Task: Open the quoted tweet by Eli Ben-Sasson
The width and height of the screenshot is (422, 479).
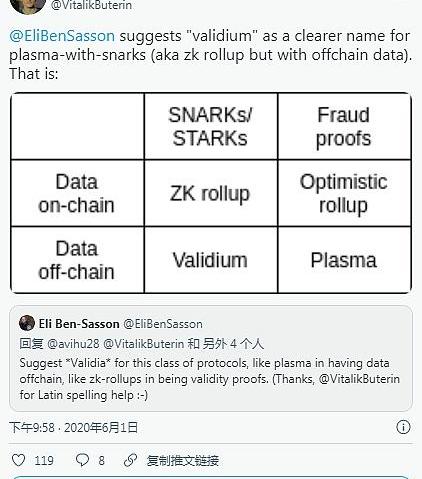Action: [211, 358]
